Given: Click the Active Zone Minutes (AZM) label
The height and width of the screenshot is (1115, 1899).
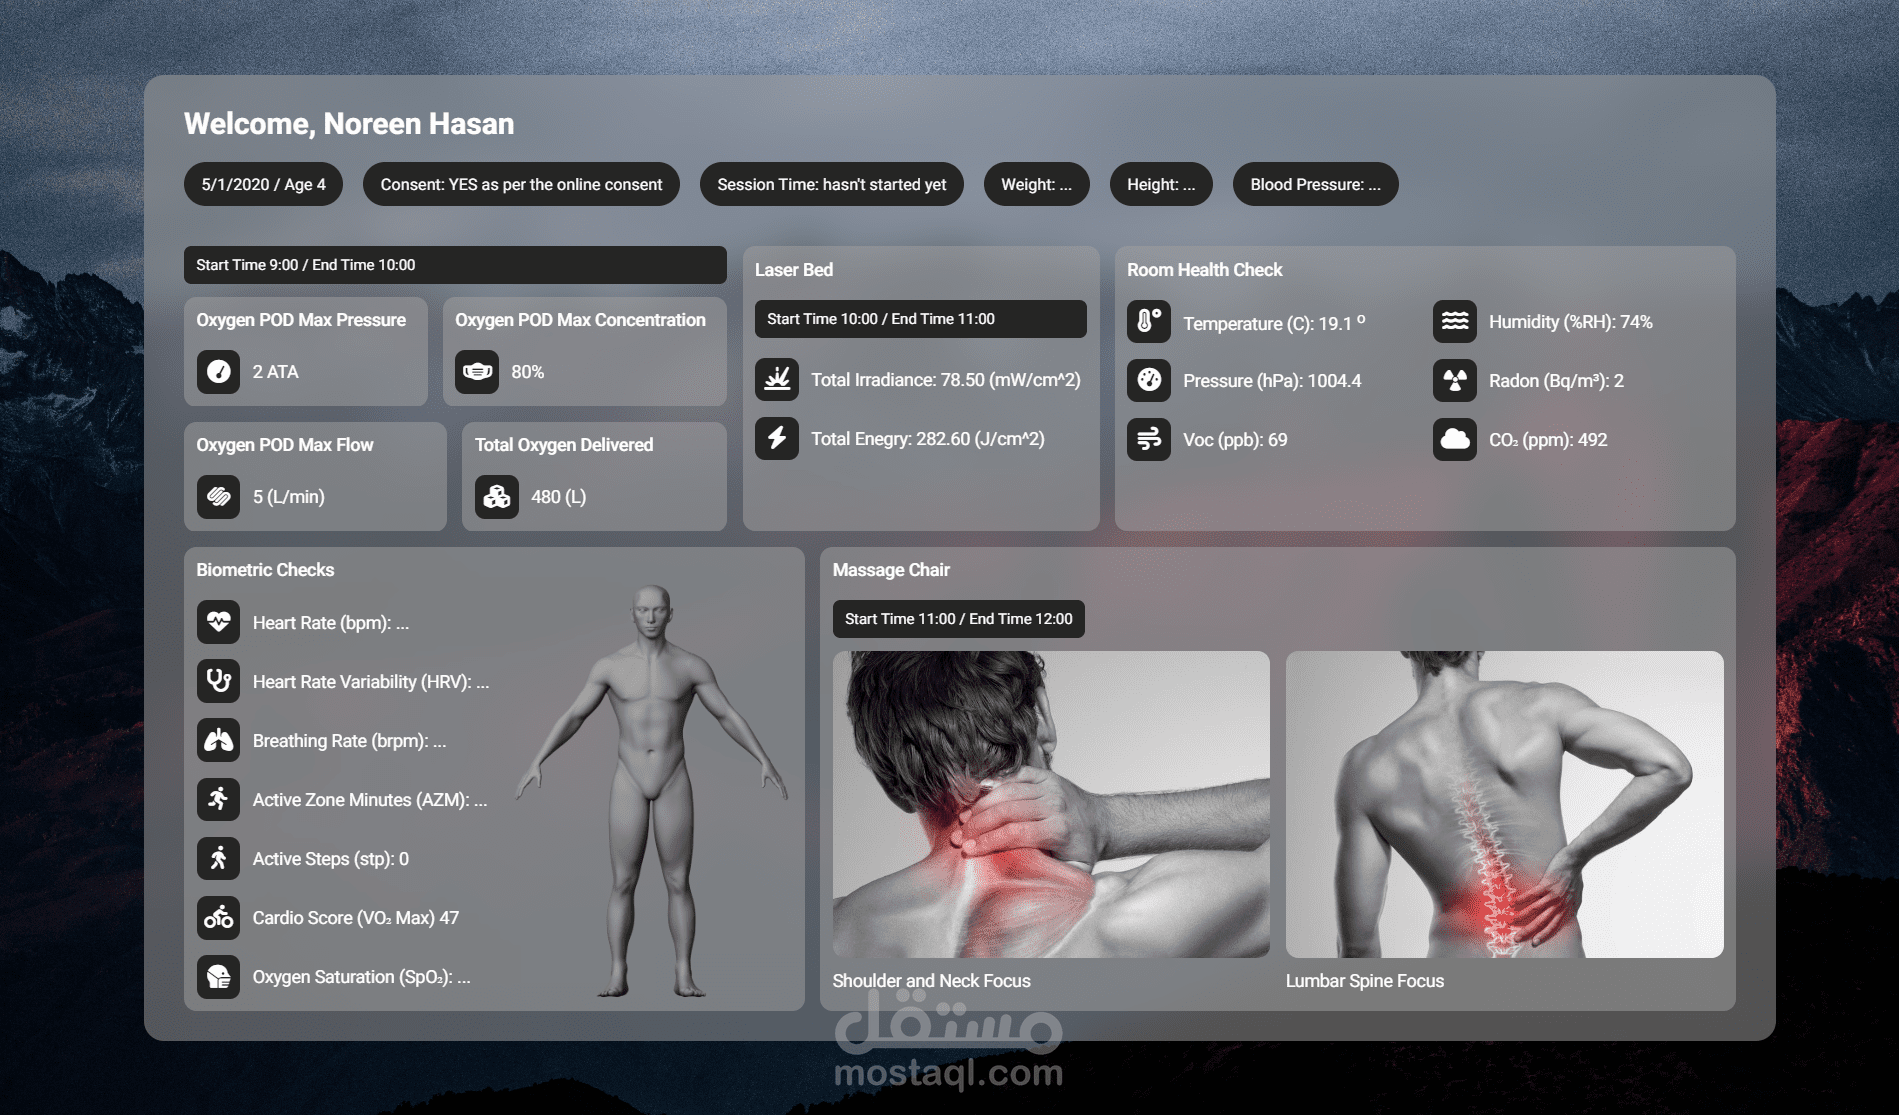Looking at the screenshot, I should [x=369, y=800].
